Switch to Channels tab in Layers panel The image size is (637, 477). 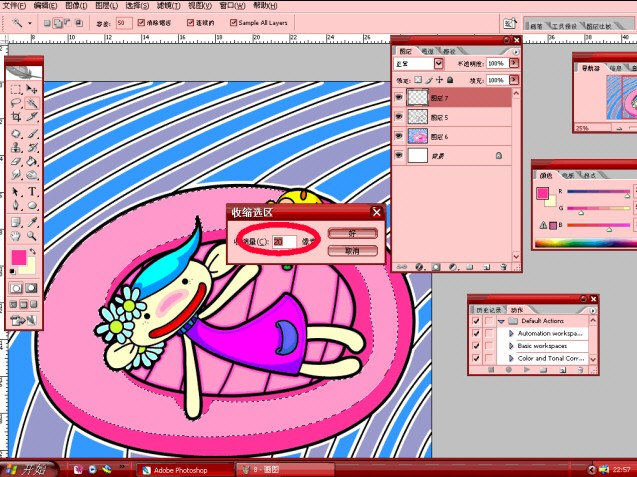tap(427, 51)
